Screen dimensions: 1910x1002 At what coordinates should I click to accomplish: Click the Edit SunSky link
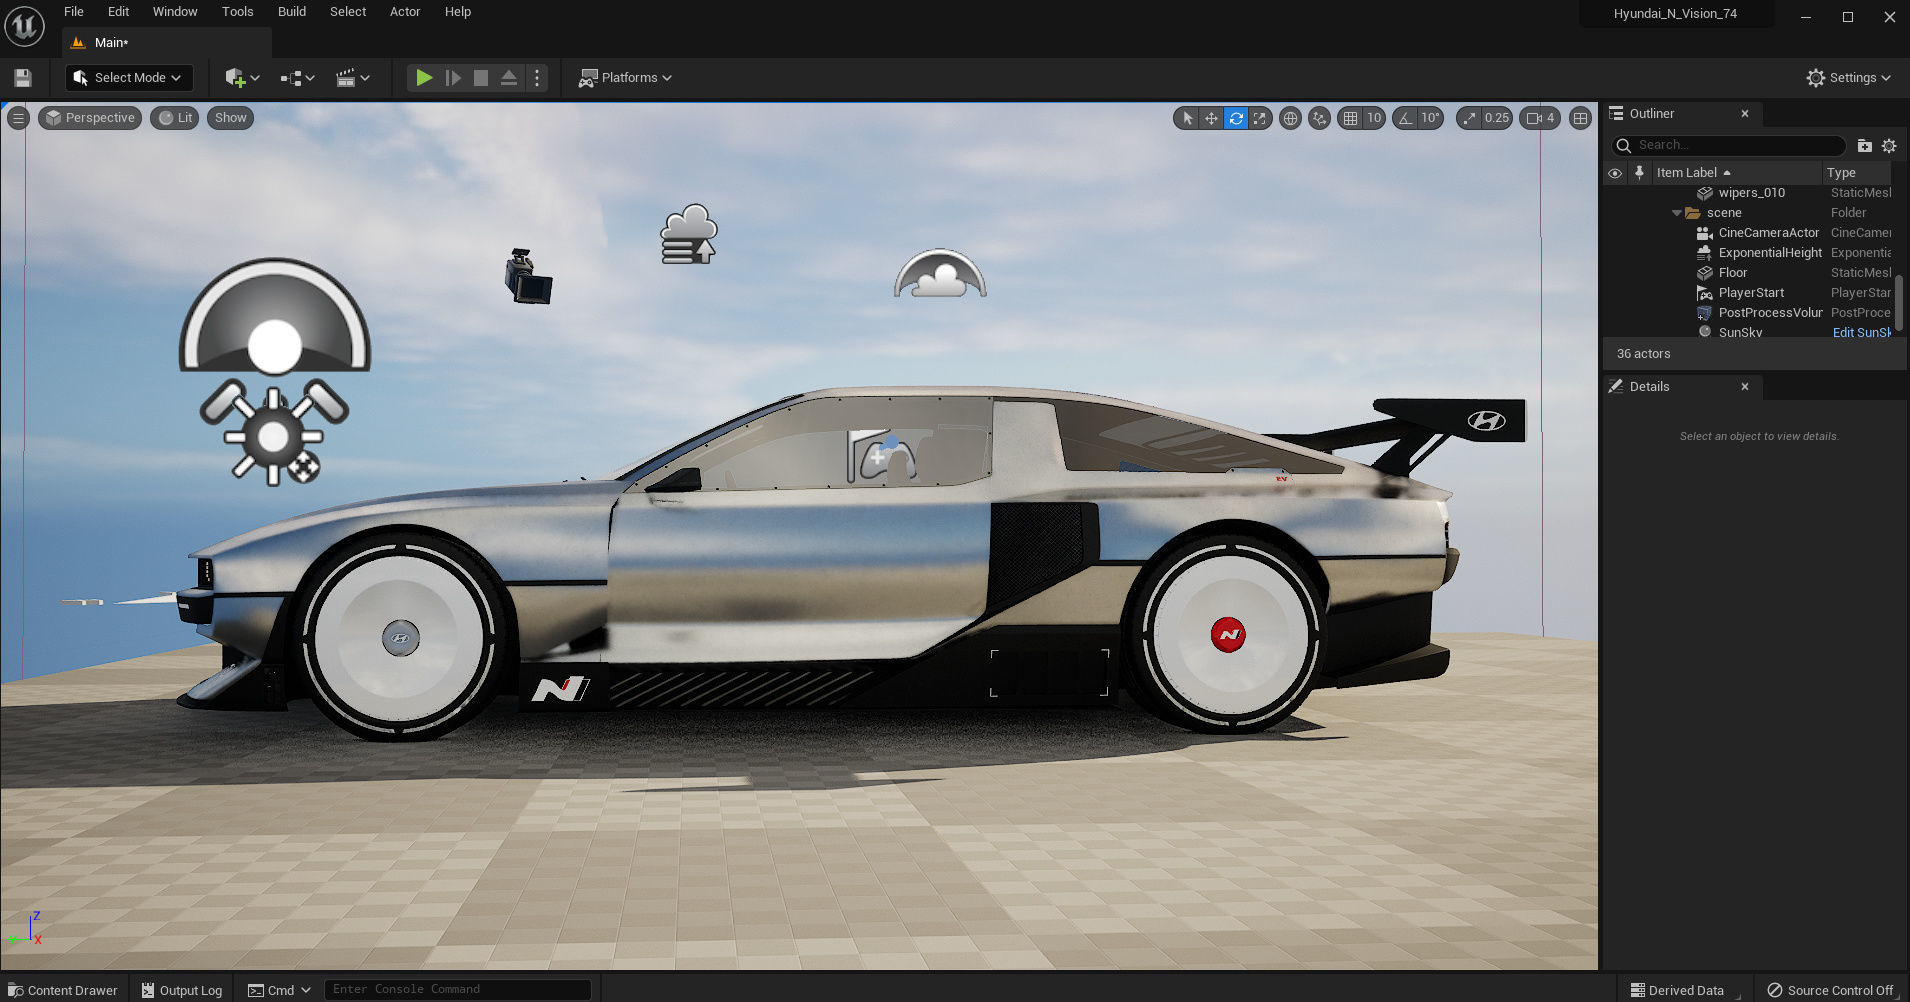pos(1861,333)
